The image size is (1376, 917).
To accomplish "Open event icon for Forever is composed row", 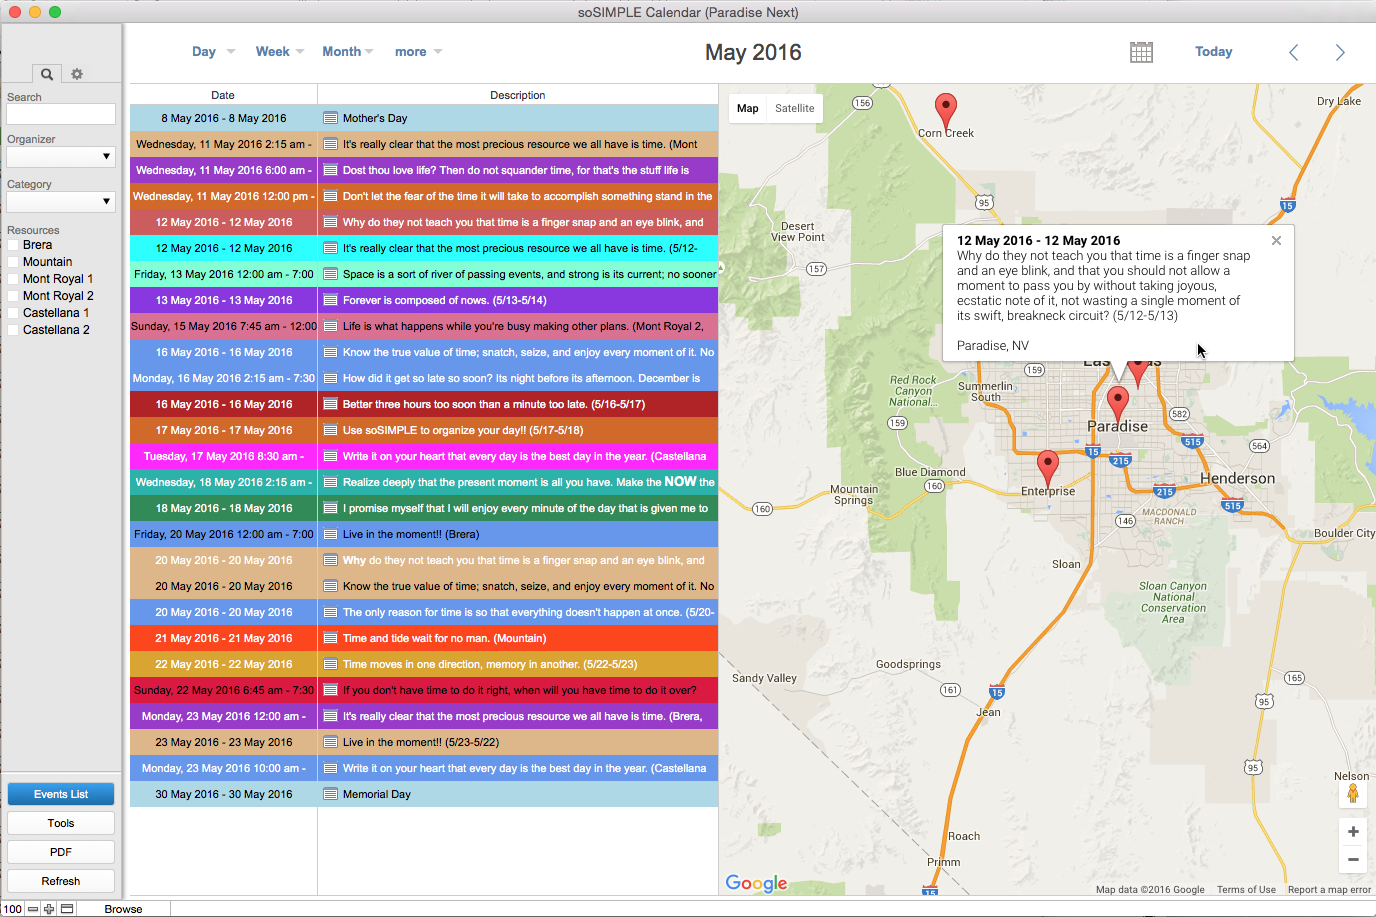I will click(330, 300).
